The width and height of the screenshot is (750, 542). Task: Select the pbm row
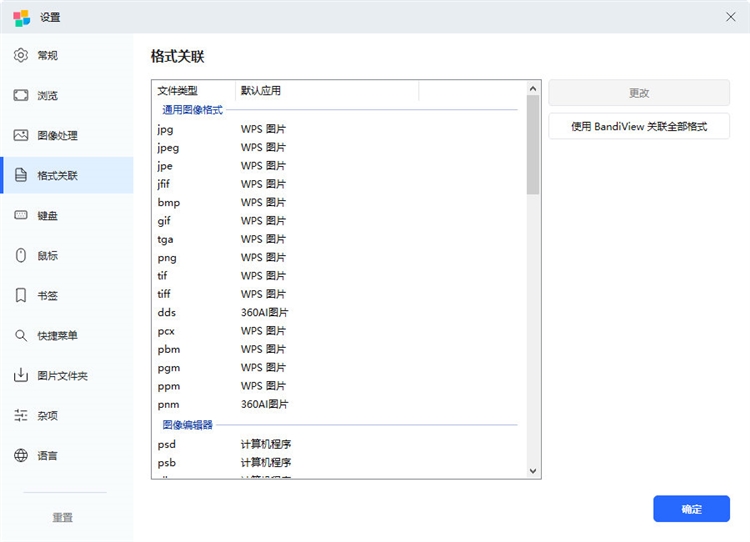339,349
